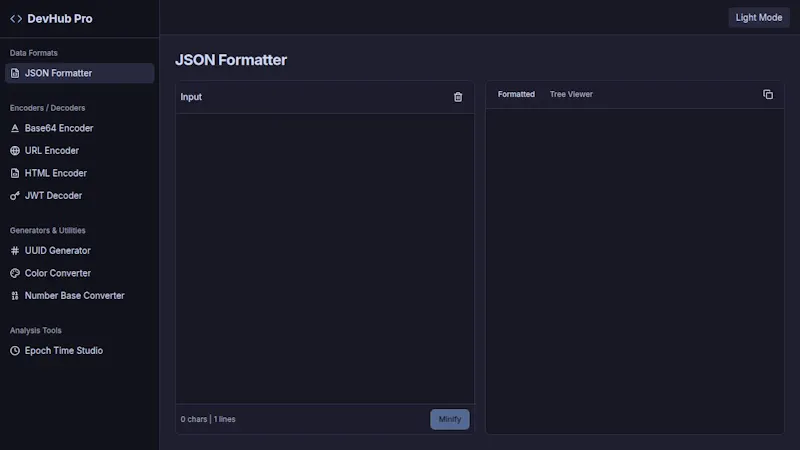Open the Epoch Time Studio tool
Image resolution: width=800 pixels, height=450 pixels.
point(80,351)
